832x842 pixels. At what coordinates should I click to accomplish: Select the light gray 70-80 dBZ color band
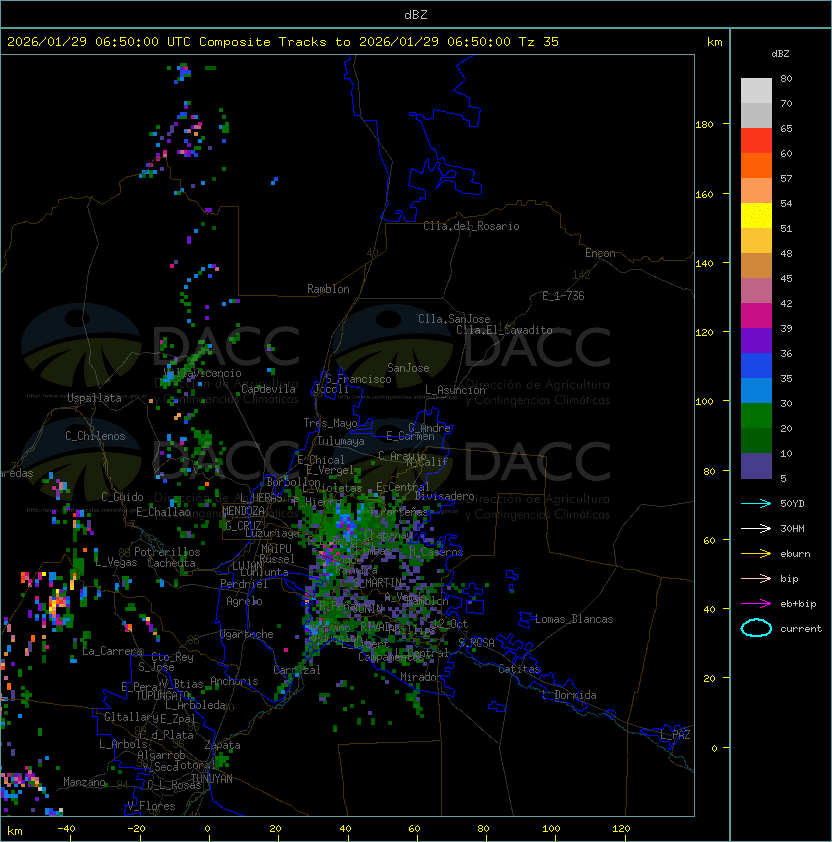(756, 91)
